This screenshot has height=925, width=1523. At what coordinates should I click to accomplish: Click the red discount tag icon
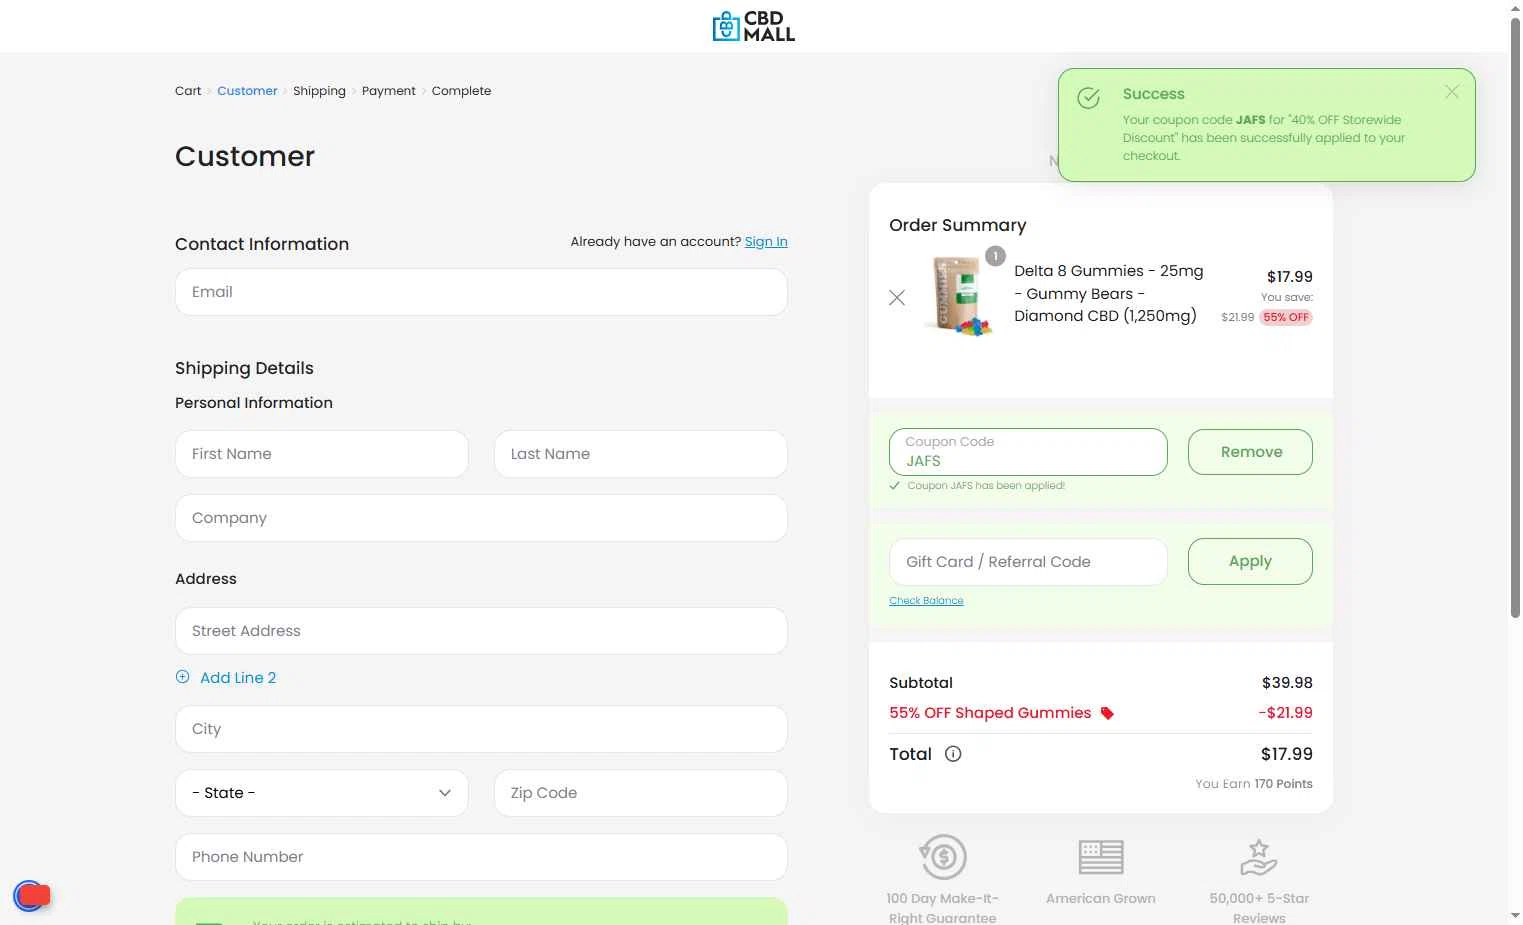click(x=1107, y=713)
